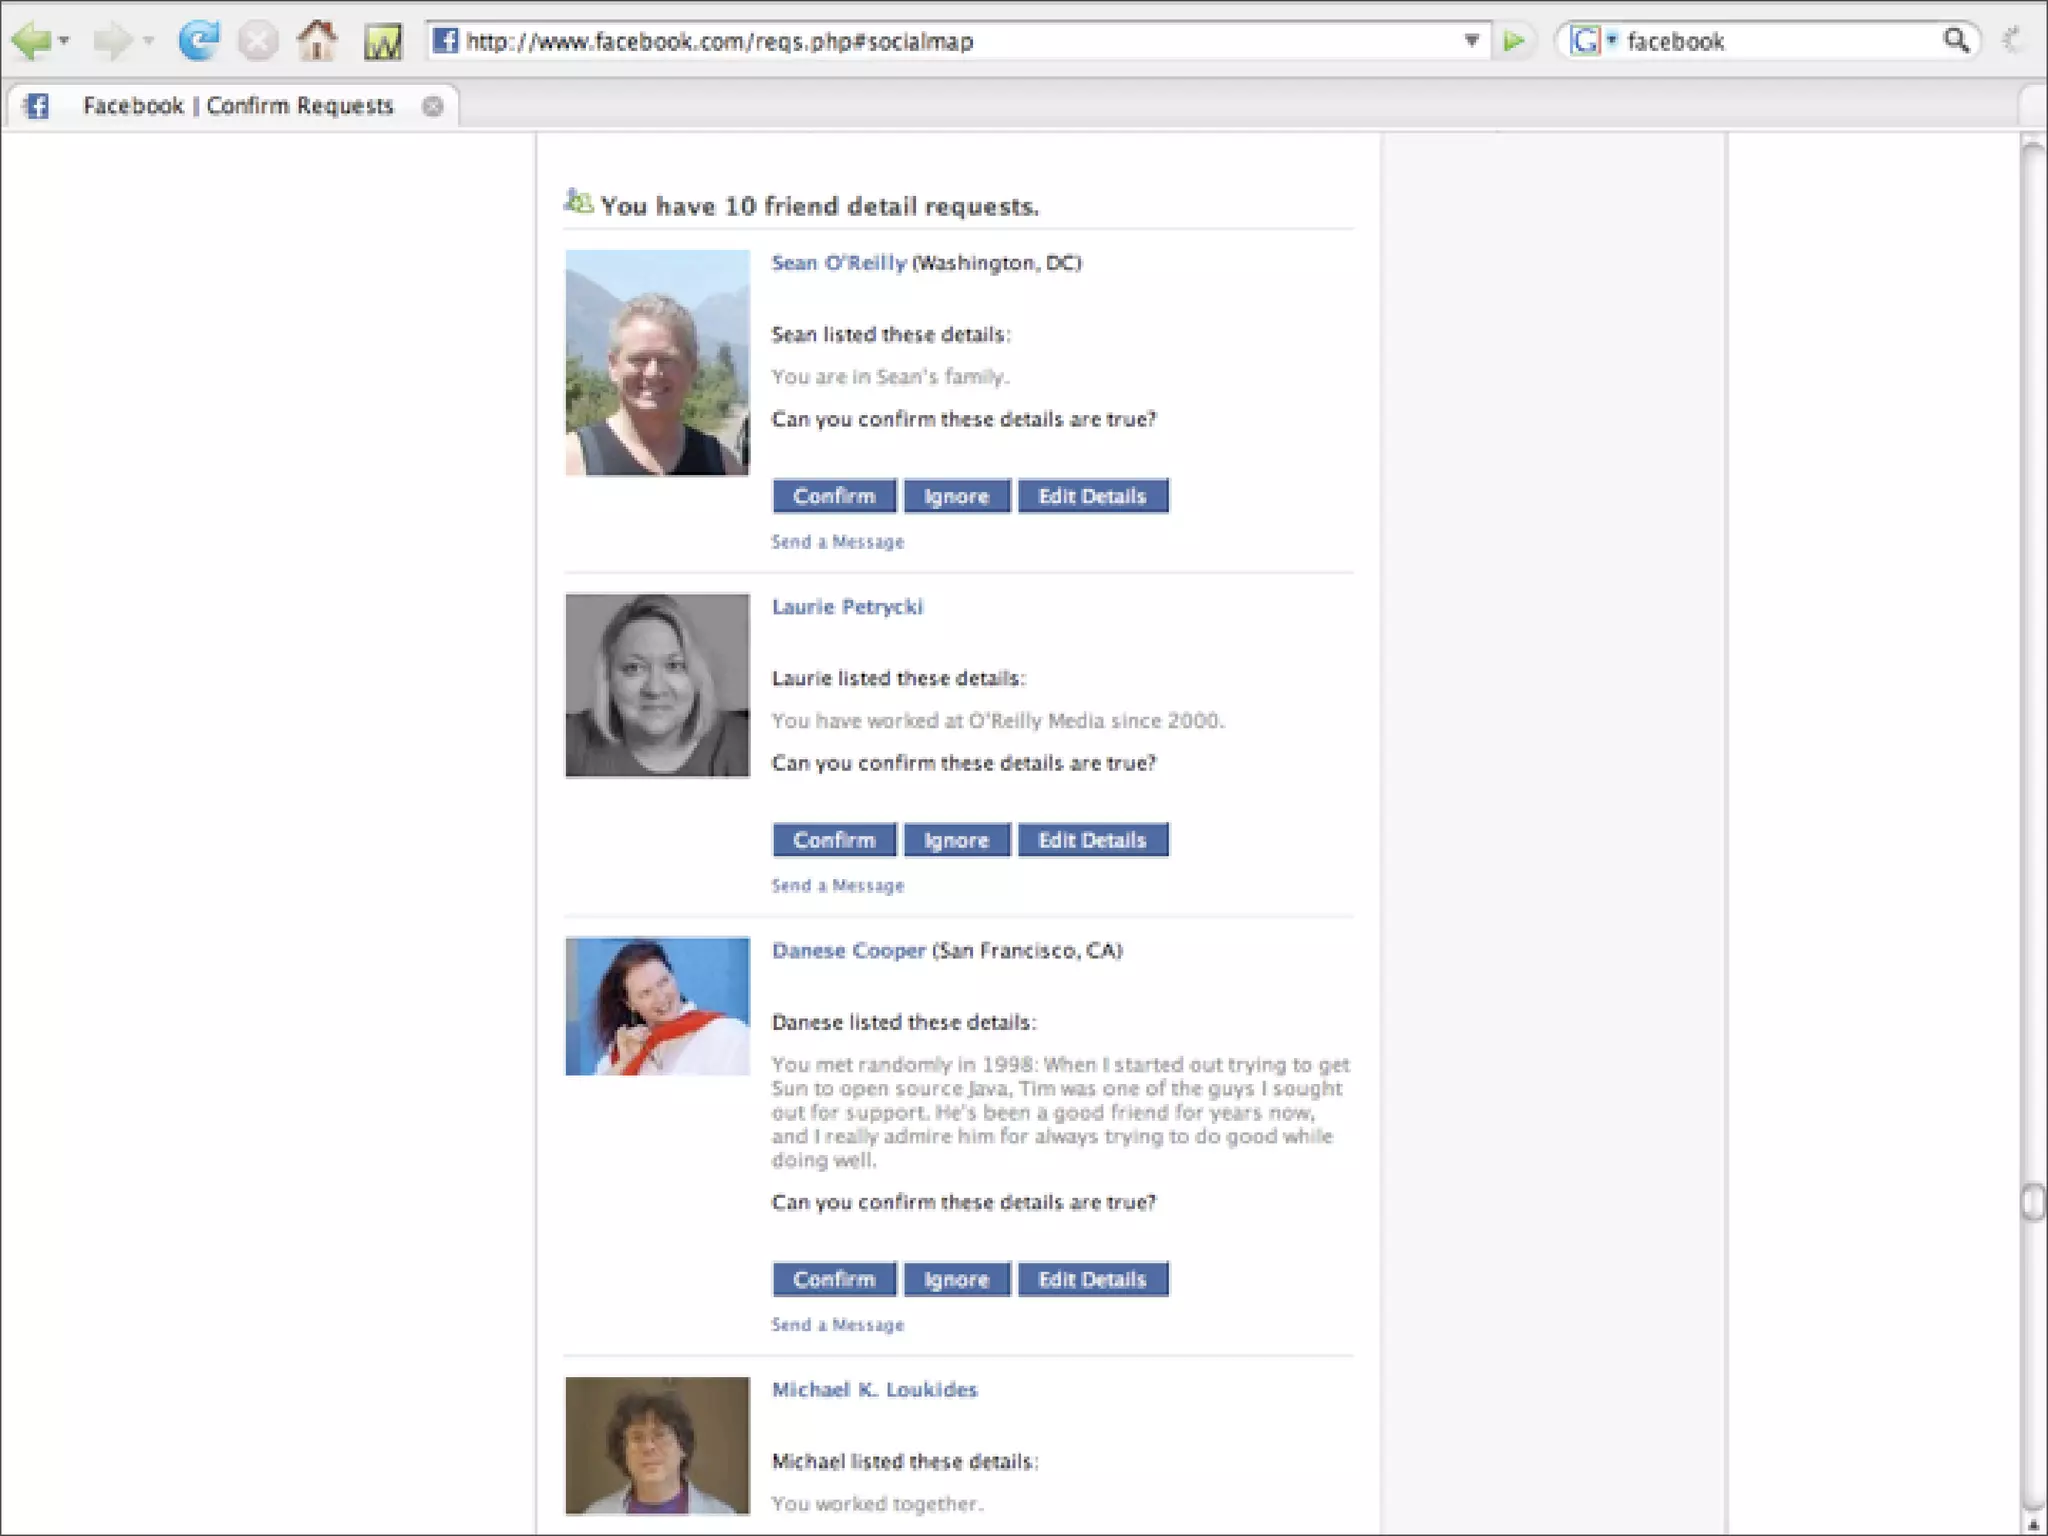Reload the page with the blue refresh icon
The width and height of the screenshot is (2048, 1536).
tap(198, 41)
